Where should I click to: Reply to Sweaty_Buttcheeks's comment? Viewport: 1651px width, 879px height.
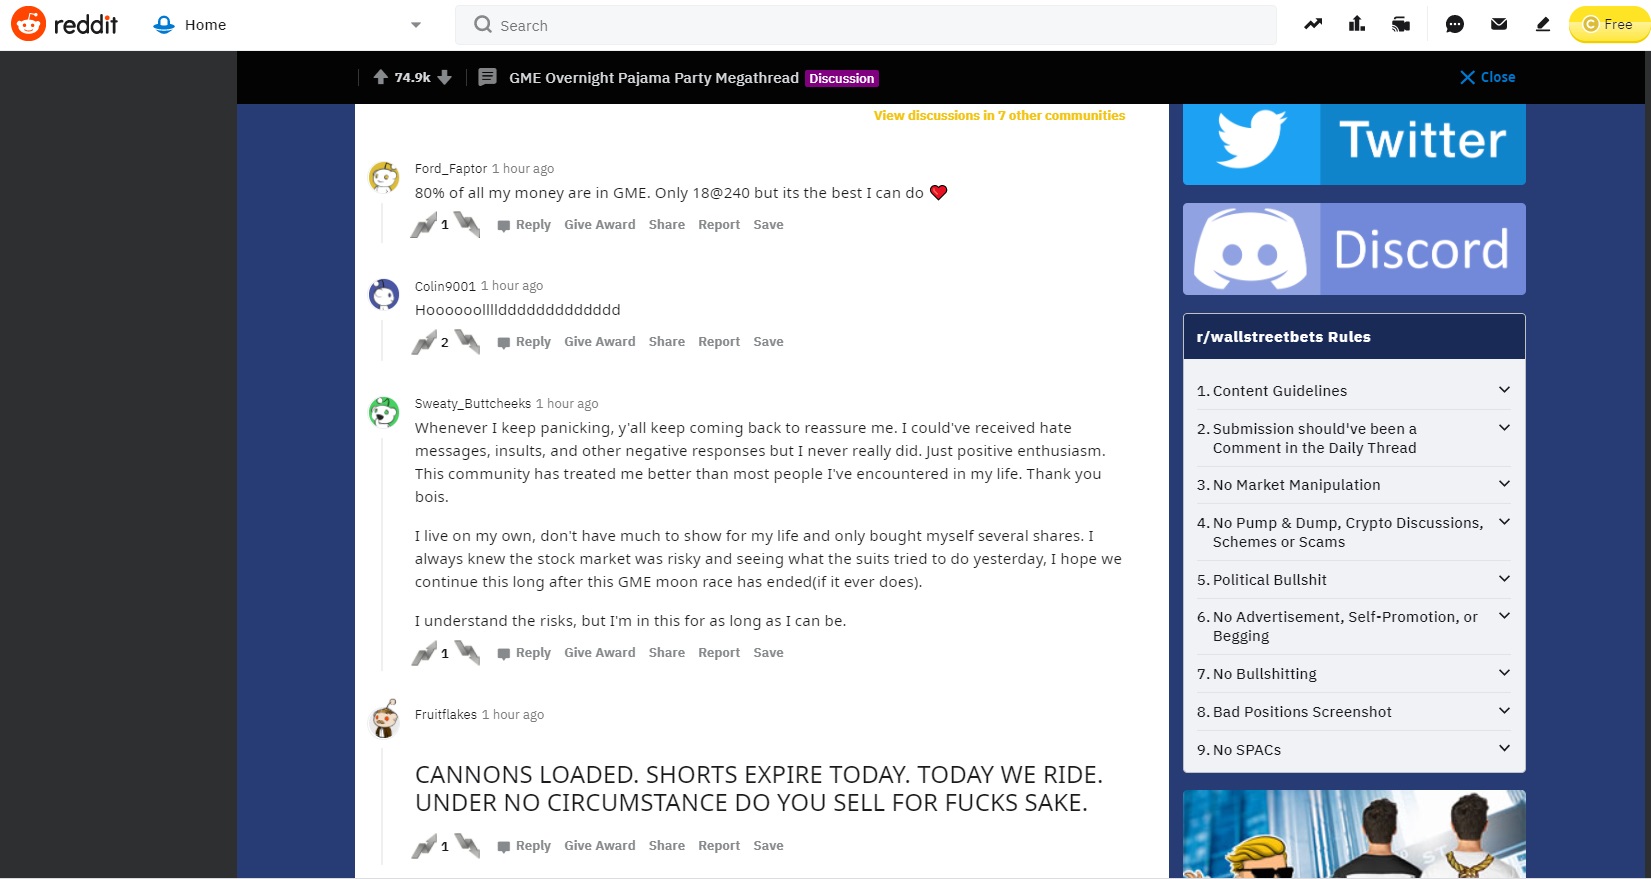[x=524, y=653]
